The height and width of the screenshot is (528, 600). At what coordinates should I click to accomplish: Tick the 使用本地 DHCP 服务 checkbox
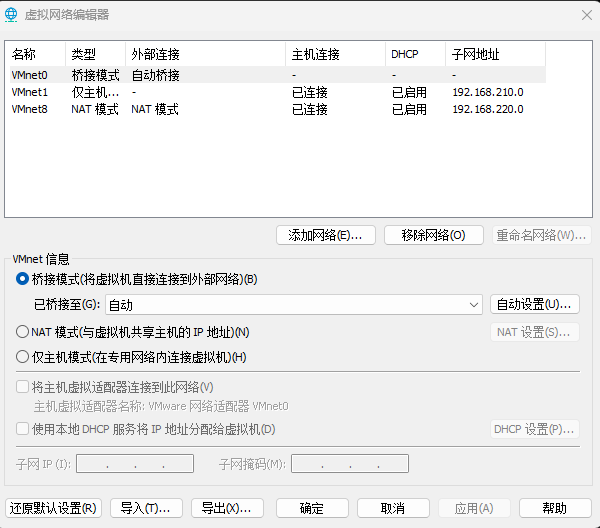click(22, 429)
